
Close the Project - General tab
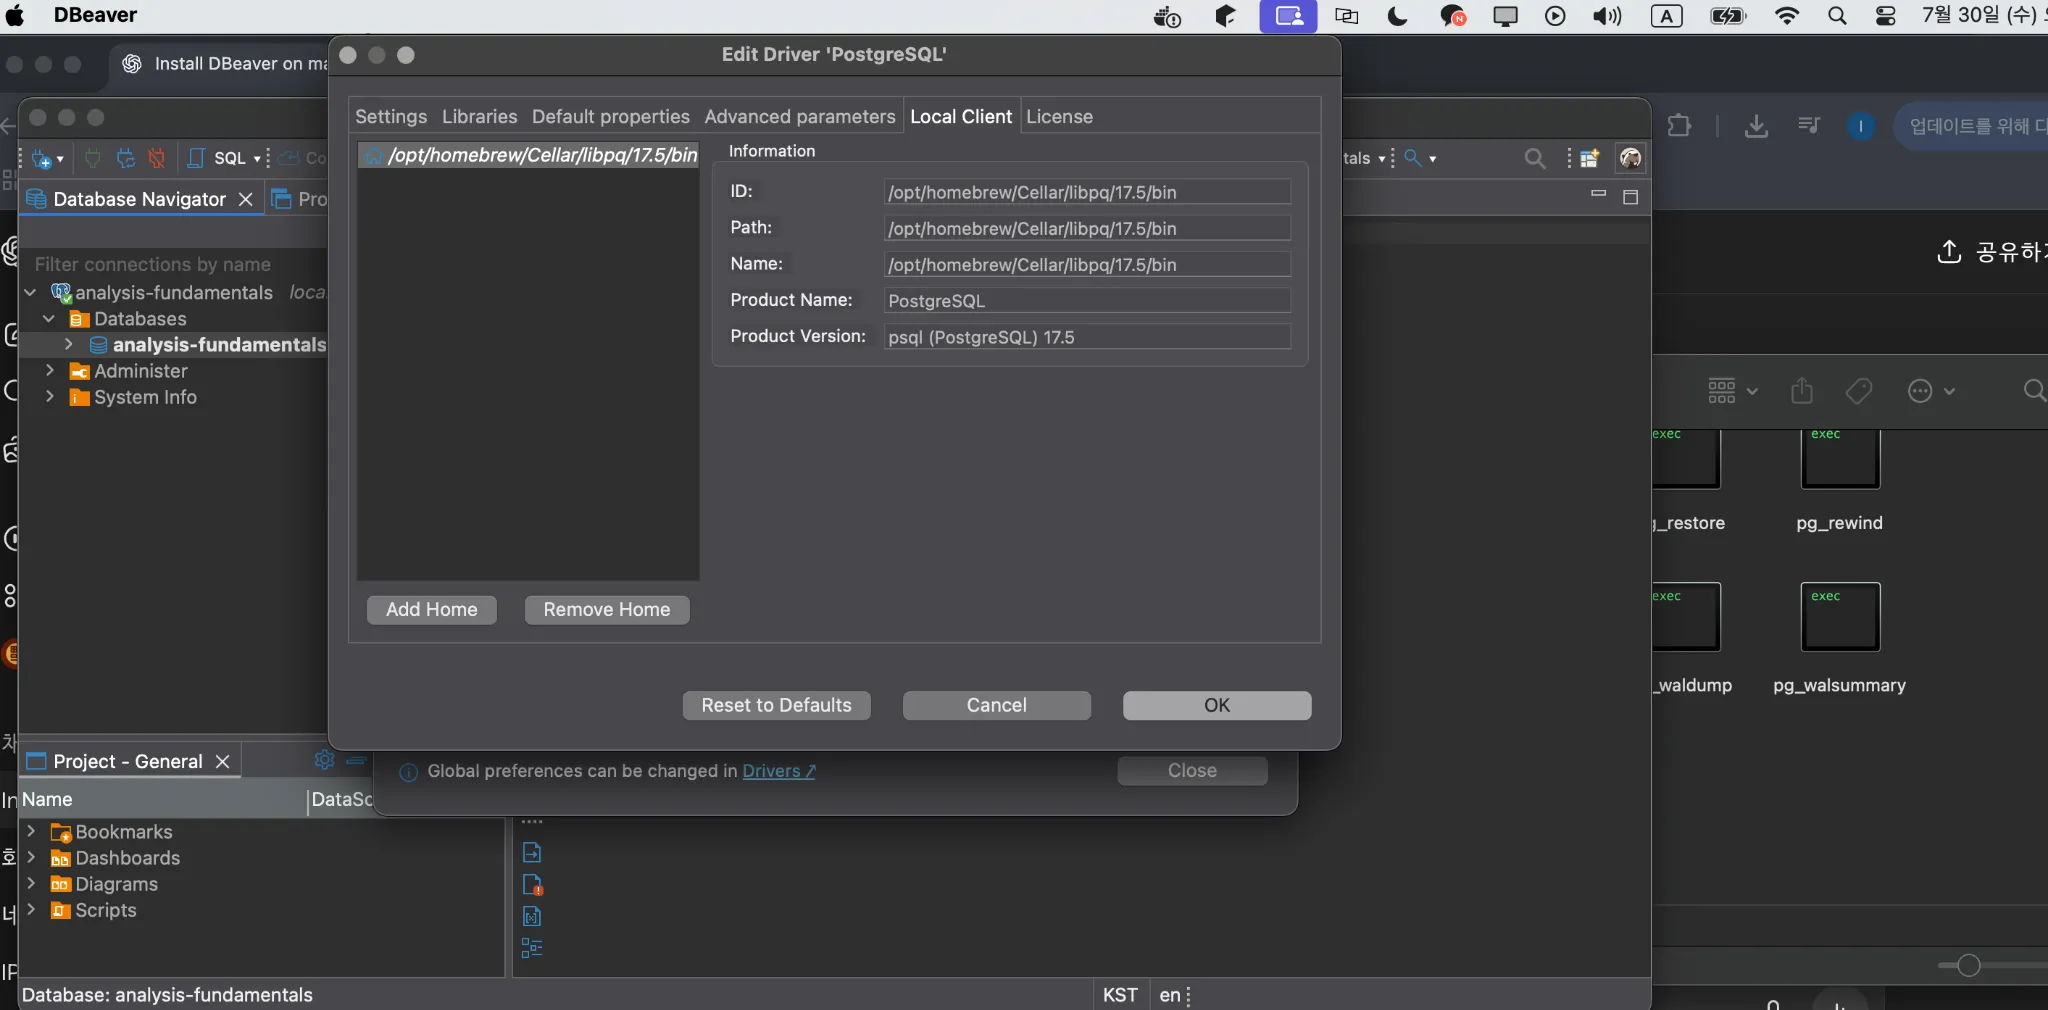pyautogui.click(x=223, y=761)
